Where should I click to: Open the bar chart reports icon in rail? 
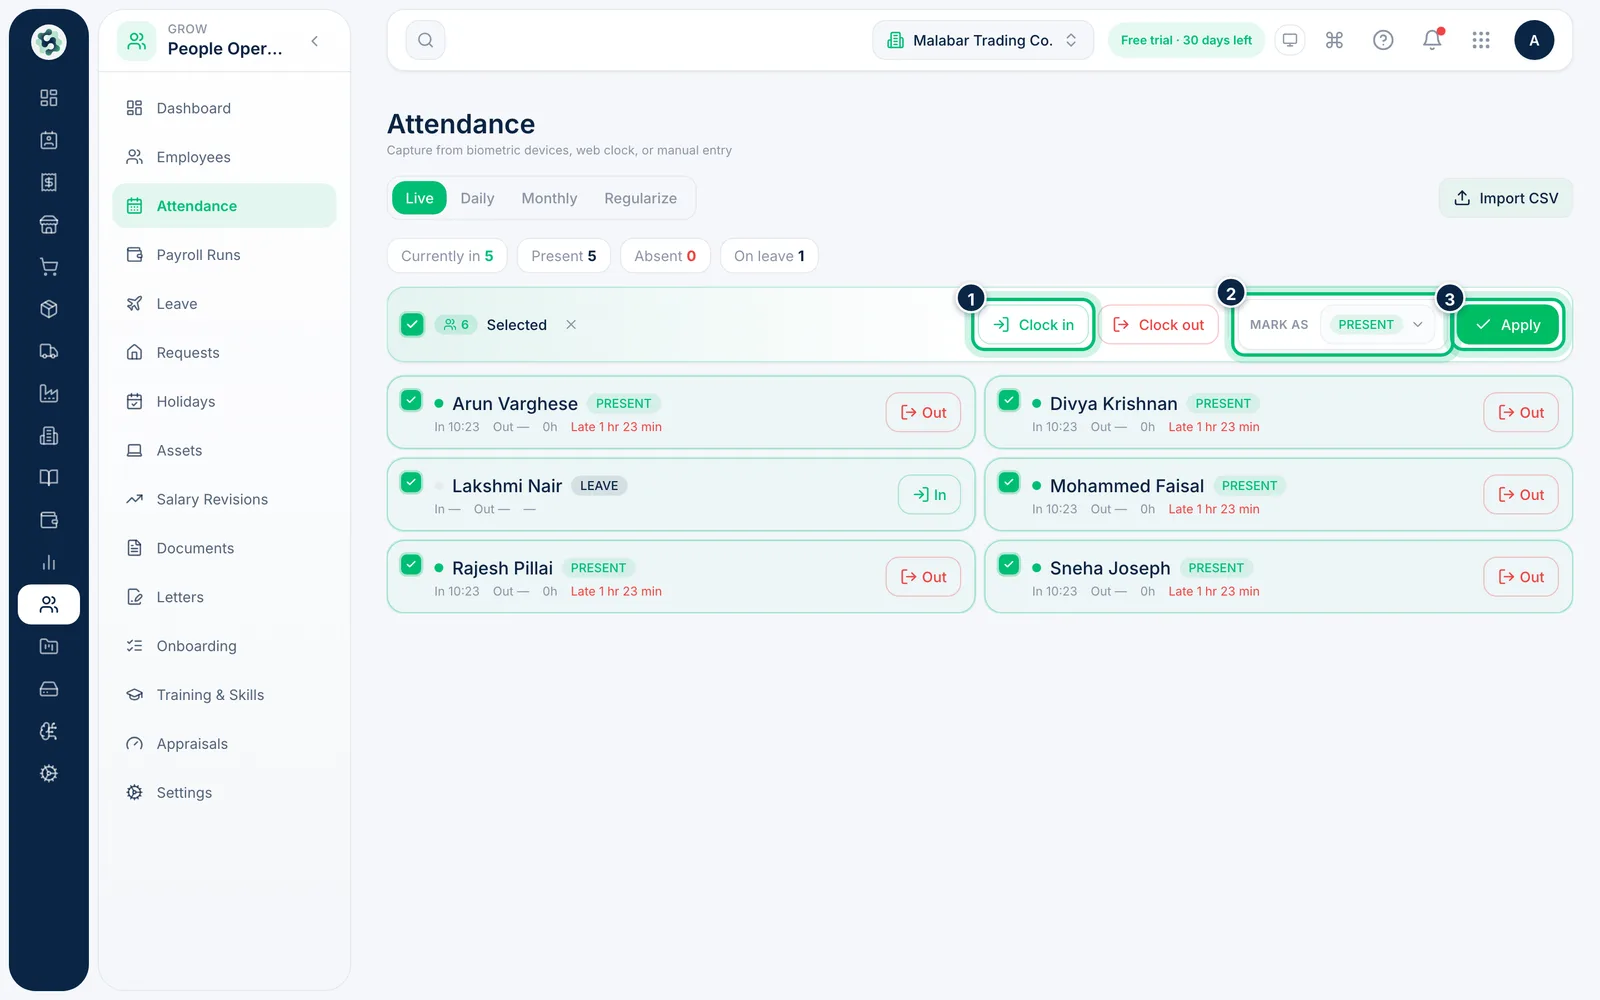(x=49, y=562)
